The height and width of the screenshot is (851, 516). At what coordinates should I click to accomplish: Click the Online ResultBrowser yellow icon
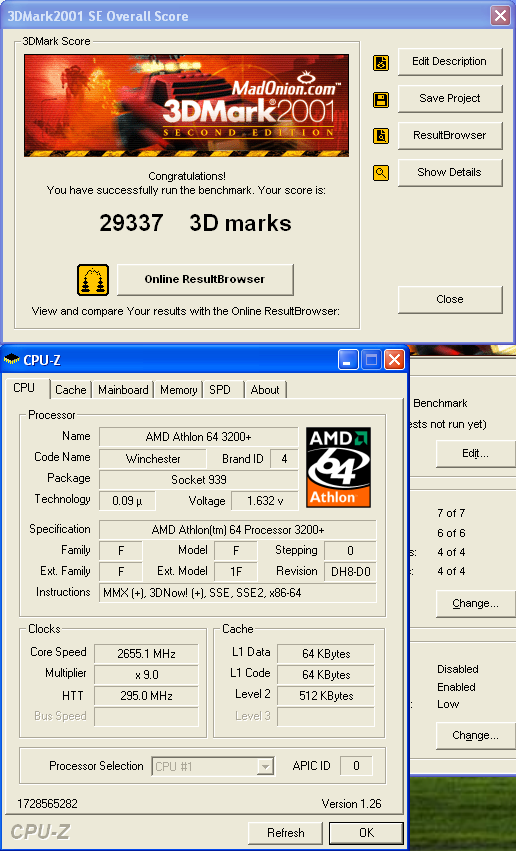pyautogui.click(x=93, y=280)
